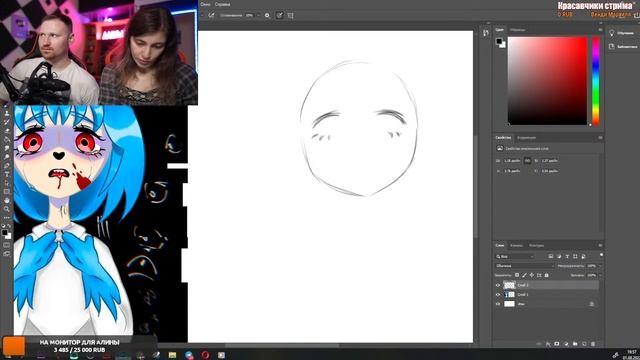Reset default colors in the toolbar

click(3, 226)
